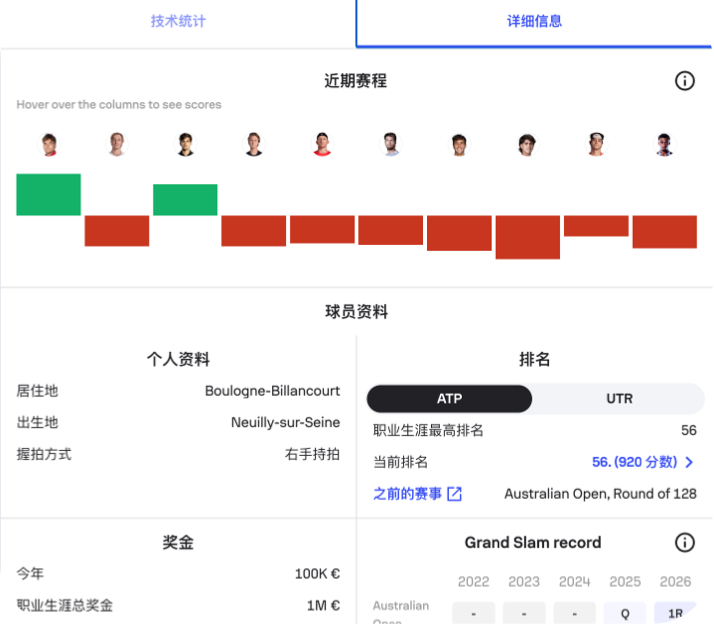Click the first green win bar
The height and width of the screenshot is (624, 714).
coord(49,195)
